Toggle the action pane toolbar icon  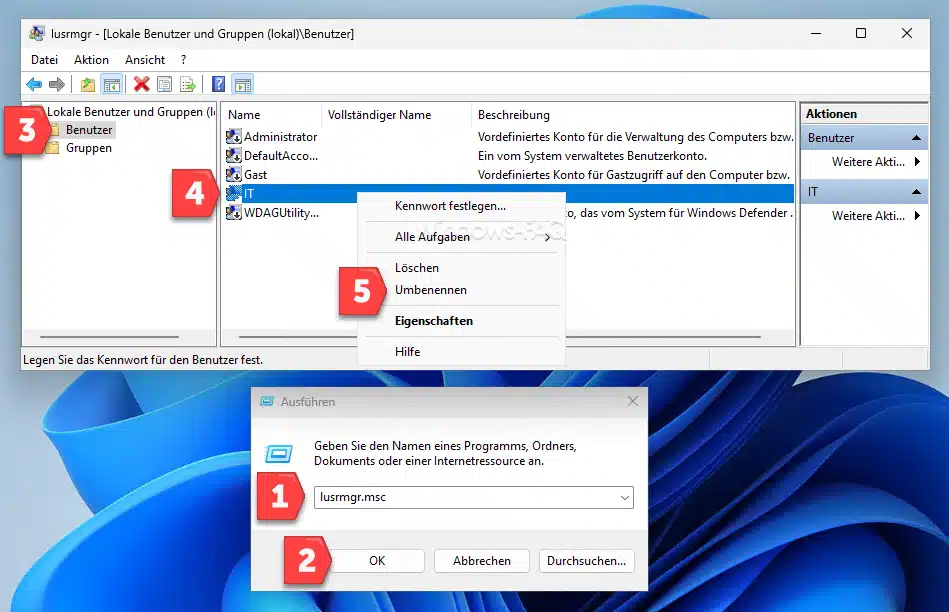[x=243, y=85]
